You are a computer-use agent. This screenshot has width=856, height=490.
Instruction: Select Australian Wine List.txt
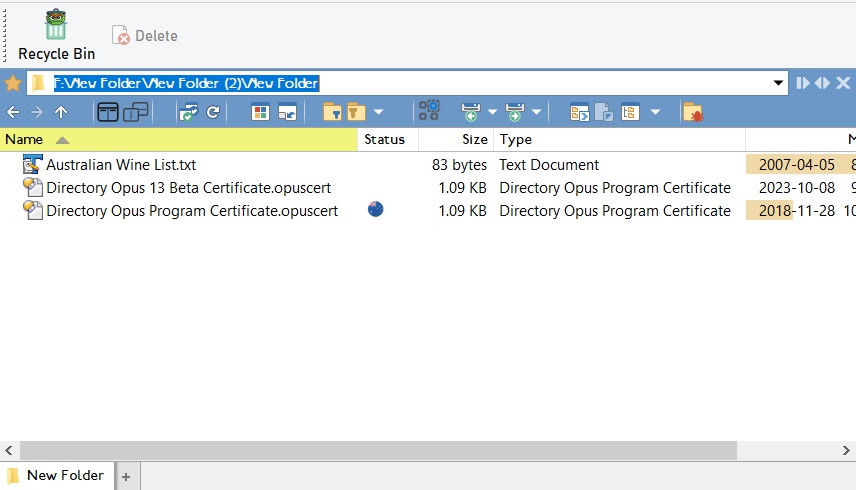click(121, 165)
